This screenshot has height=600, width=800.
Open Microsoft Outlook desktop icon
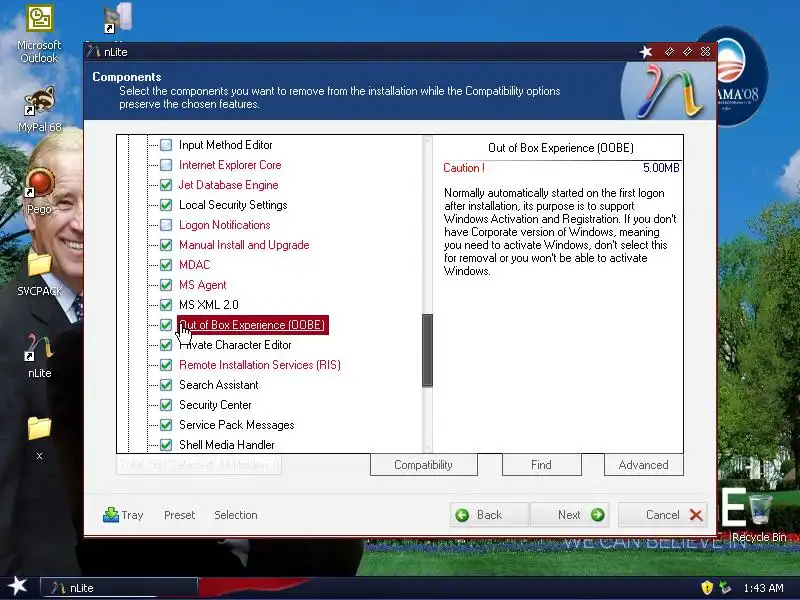(x=39, y=34)
